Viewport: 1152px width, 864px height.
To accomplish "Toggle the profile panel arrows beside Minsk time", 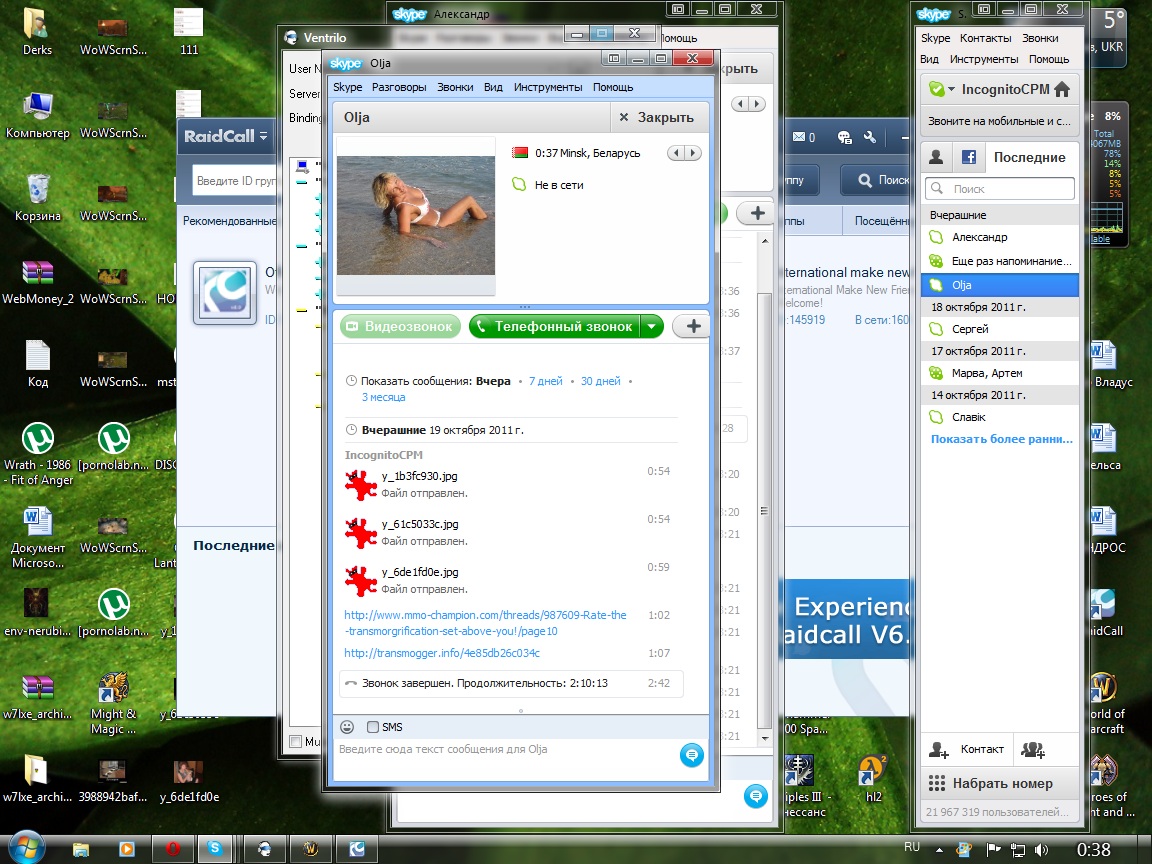I will 683,153.
